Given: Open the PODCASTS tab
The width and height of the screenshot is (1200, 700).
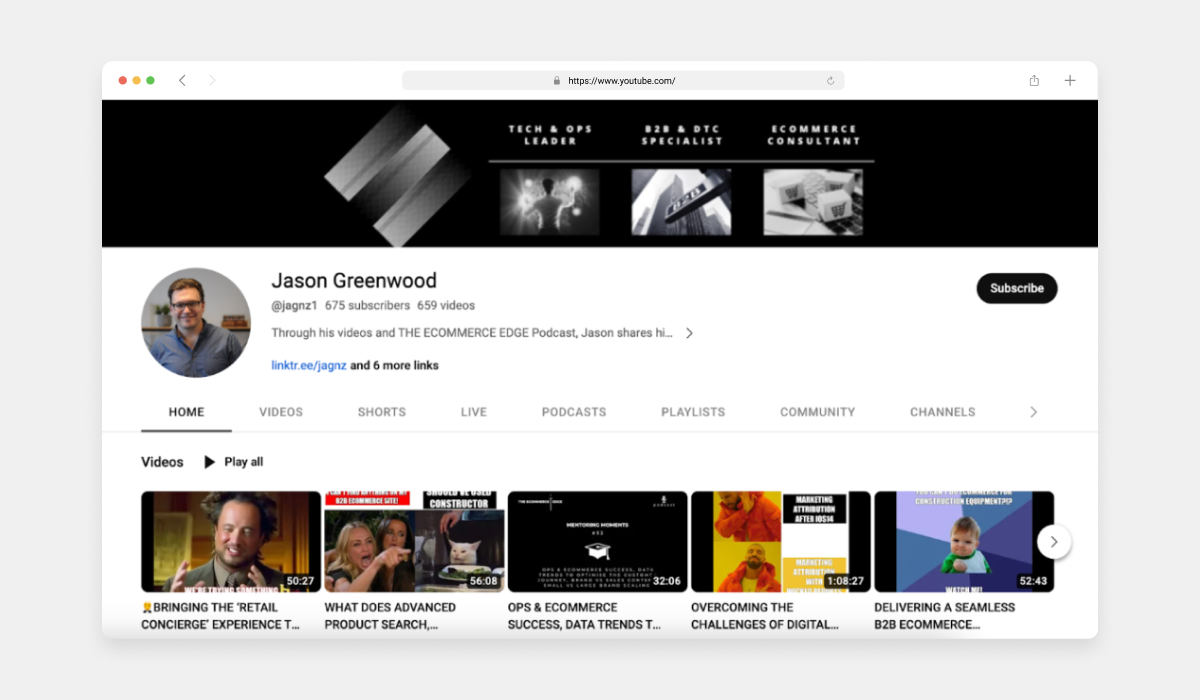Looking at the screenshot, I should coord(574,412).
